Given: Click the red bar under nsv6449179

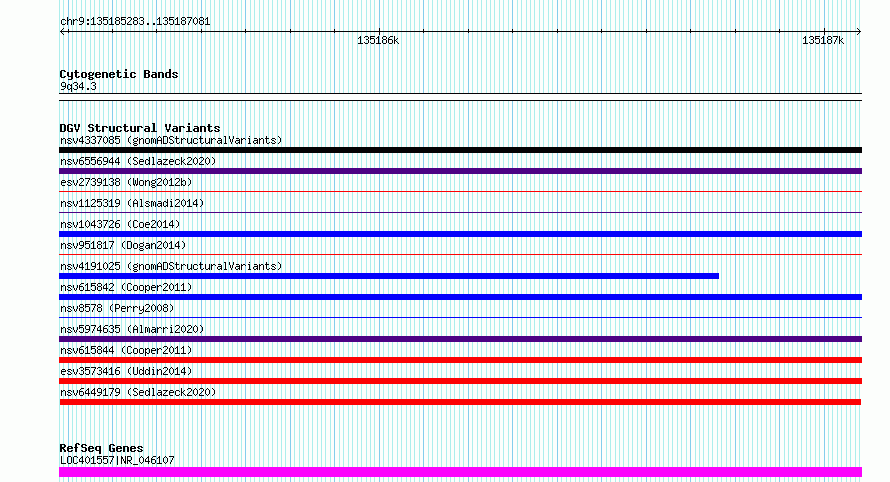Looking at the screenshot, I should pos(460,403).
